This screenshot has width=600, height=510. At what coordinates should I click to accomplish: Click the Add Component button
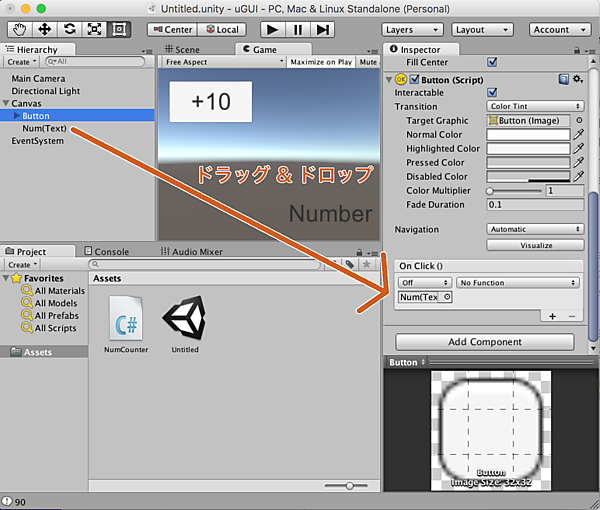[484, 342]
